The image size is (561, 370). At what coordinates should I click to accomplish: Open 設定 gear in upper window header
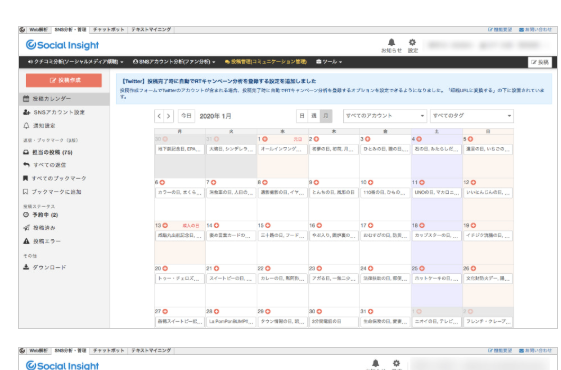(413, 46)
